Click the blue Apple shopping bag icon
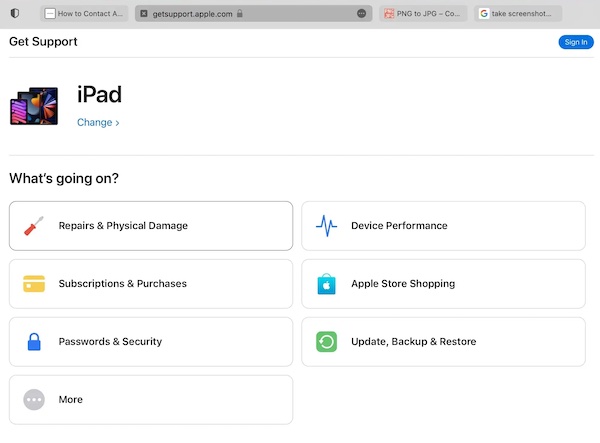Screen dimensions: 600x443 pyautogui.click(x=326, y=284)
